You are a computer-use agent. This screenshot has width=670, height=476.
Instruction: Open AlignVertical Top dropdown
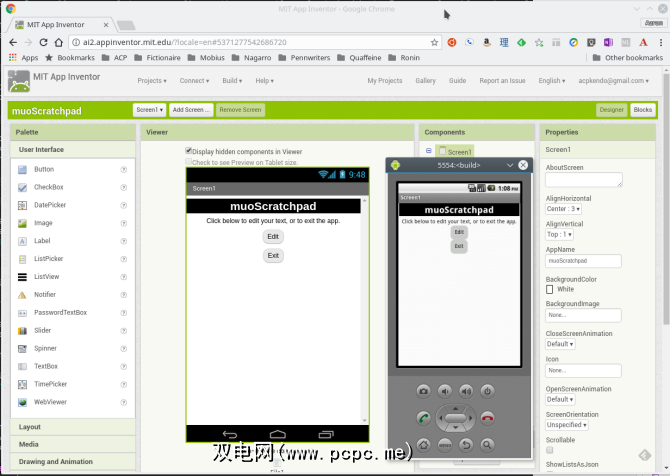(x=559, y=234)
